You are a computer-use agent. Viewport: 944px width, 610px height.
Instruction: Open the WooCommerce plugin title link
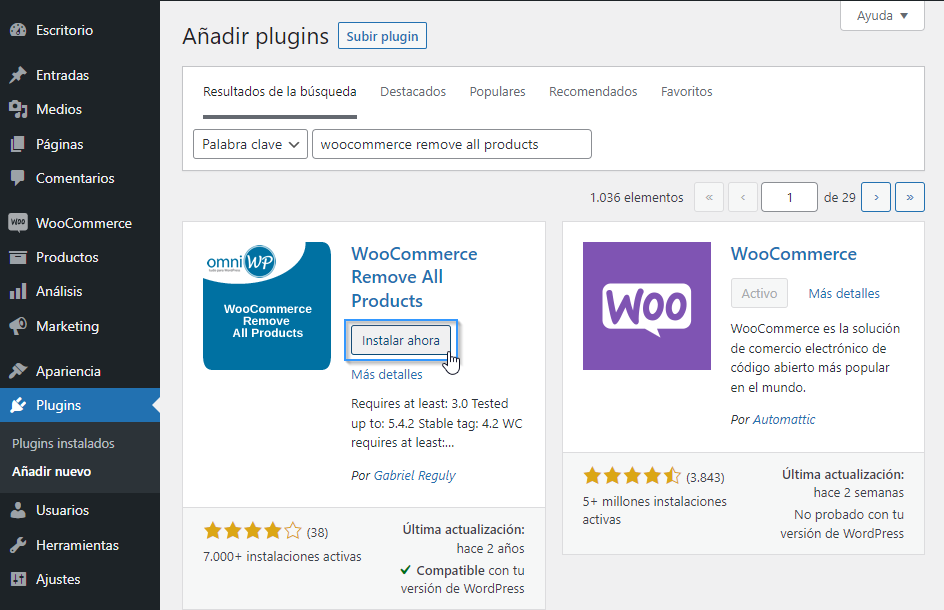[793, 254]
